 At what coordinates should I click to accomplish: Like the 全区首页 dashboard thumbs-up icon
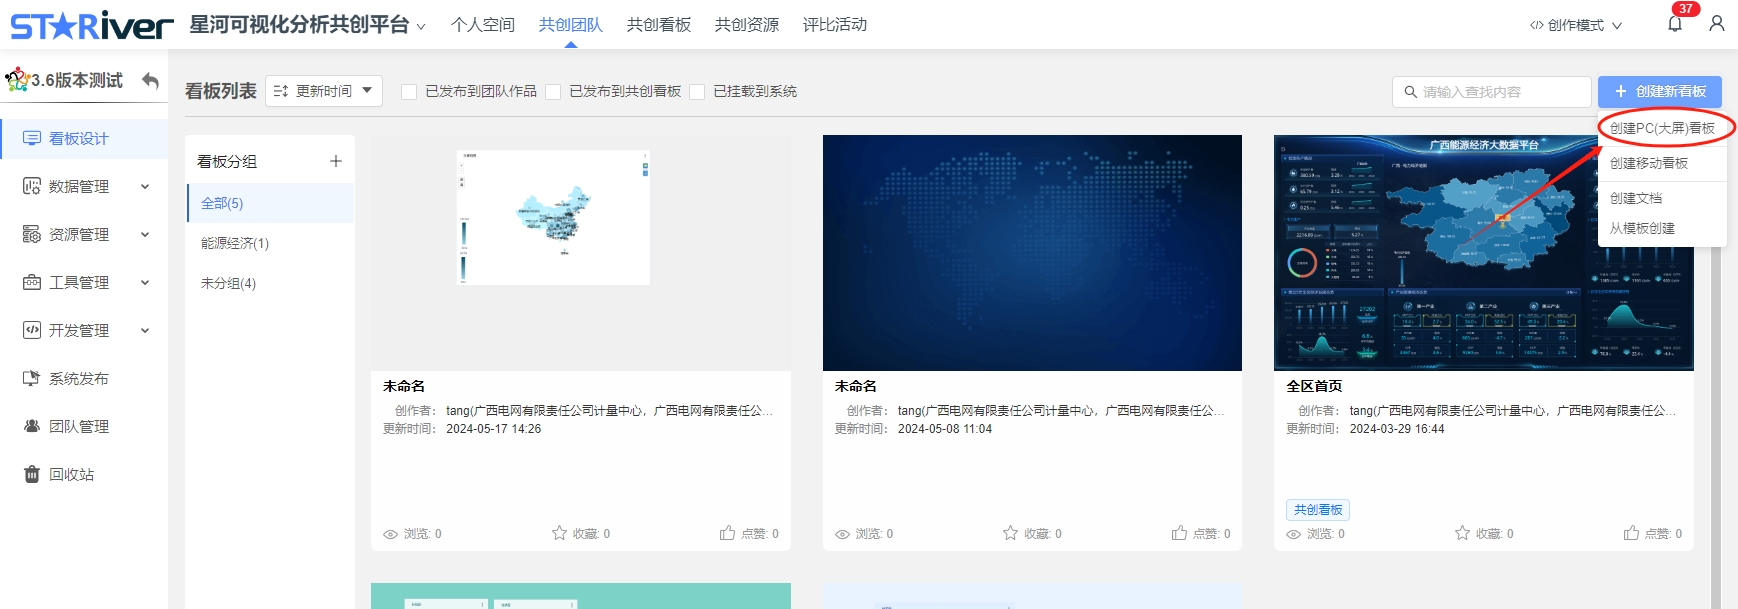1631,533
